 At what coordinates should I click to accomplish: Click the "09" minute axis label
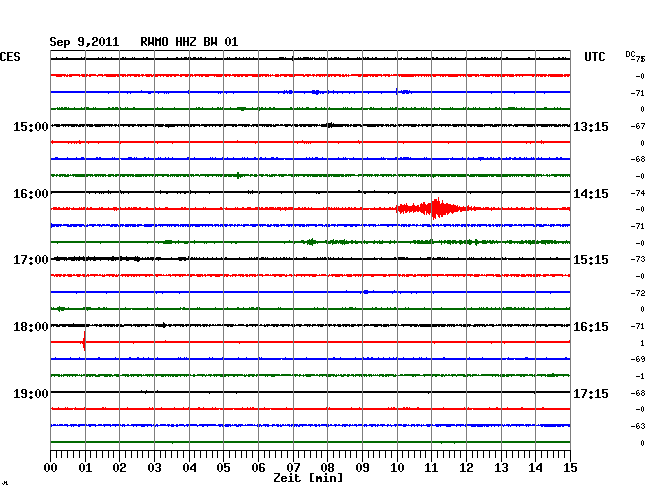(x=362, y=467)
